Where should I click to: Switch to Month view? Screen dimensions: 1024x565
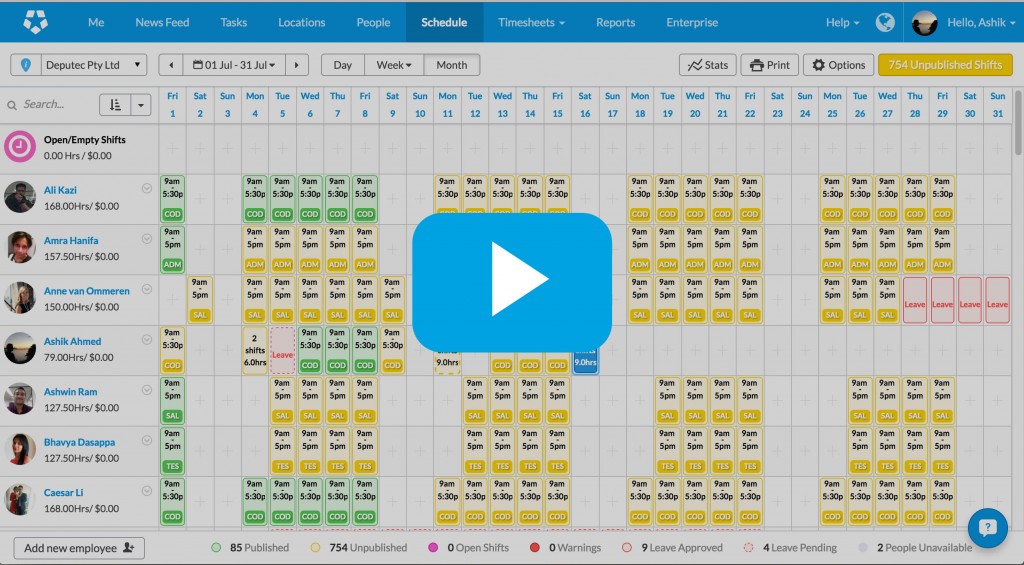click(451, 65)
